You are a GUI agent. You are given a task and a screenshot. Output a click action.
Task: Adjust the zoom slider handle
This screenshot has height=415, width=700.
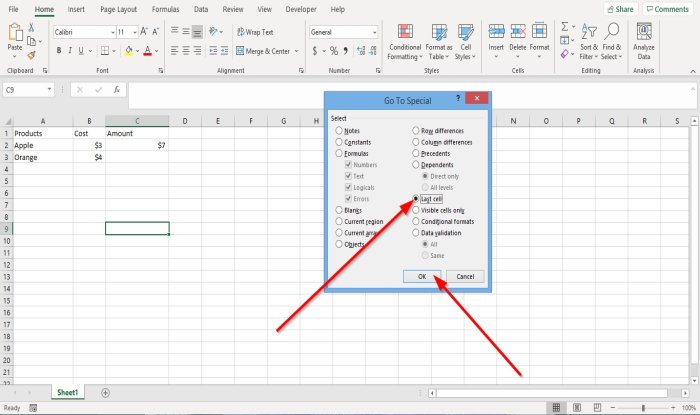coord(643,408)
